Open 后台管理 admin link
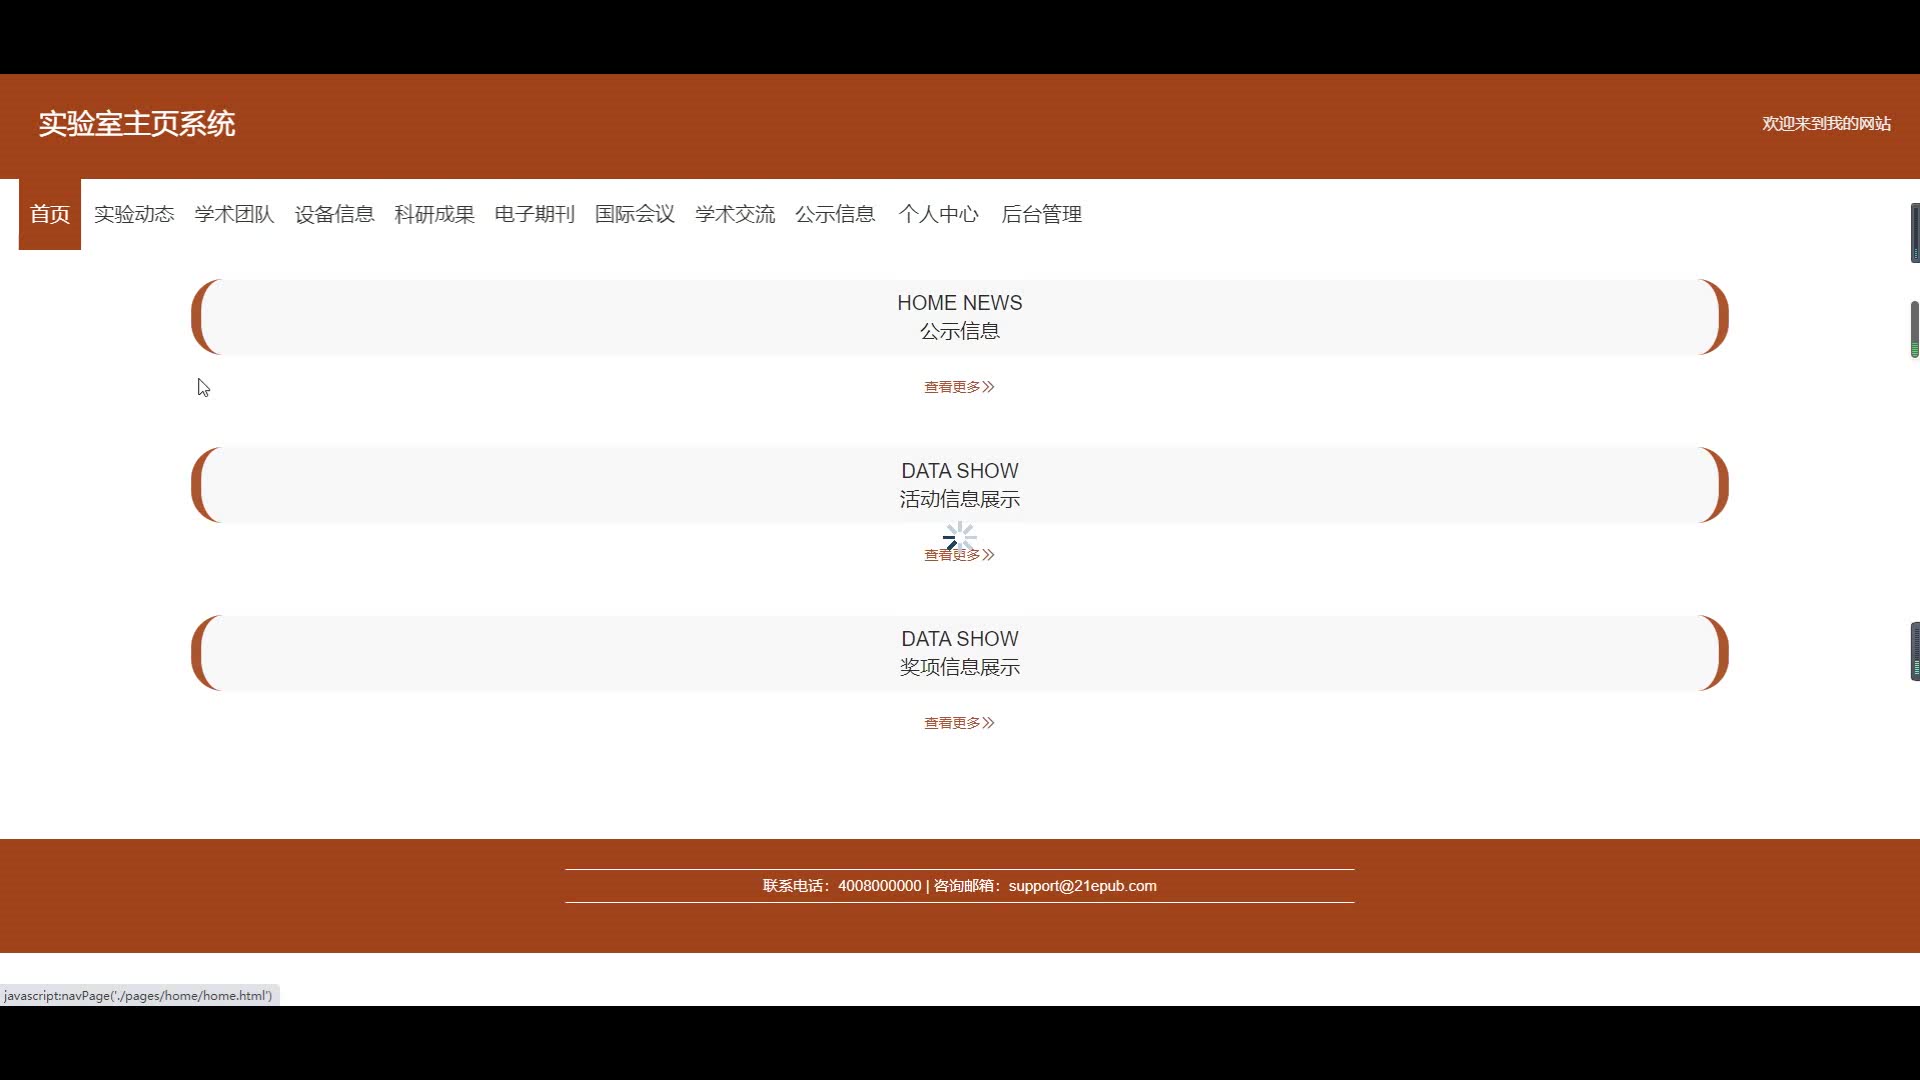This screenshot has width=1920, height=1080. pos(1041,214)
